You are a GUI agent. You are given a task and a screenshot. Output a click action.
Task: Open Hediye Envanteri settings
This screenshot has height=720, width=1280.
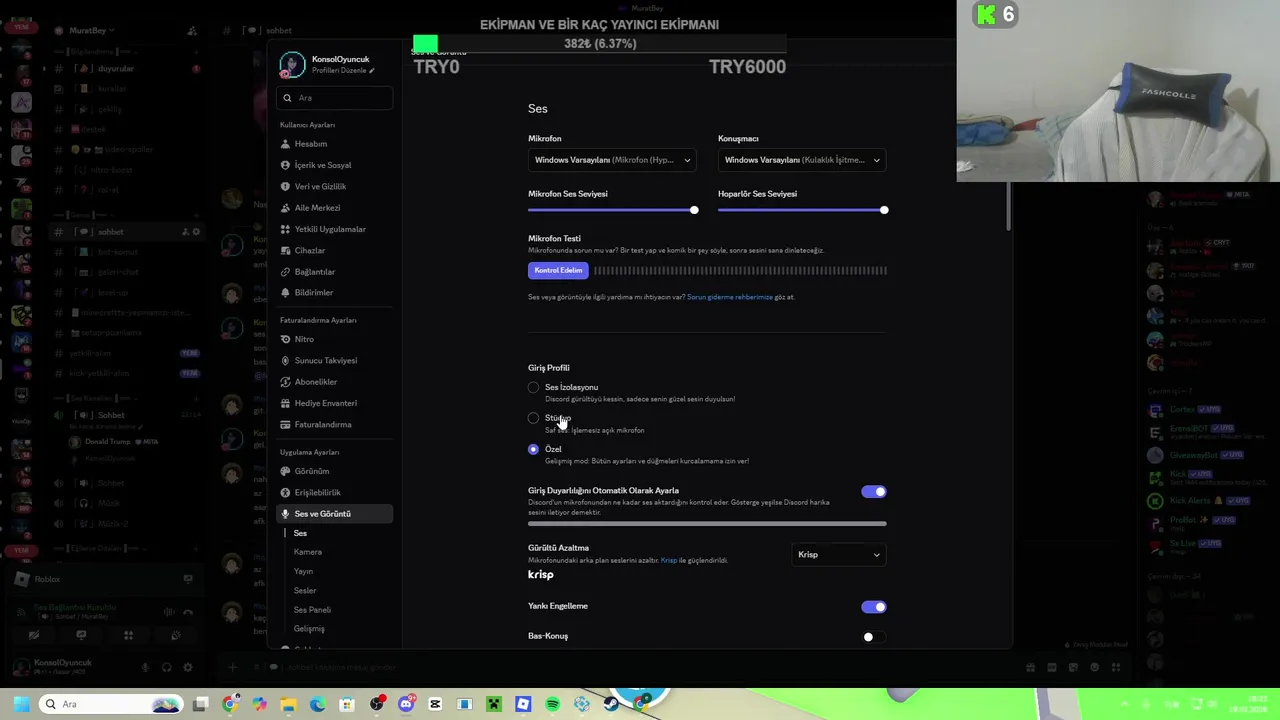[x=334, y=403]
